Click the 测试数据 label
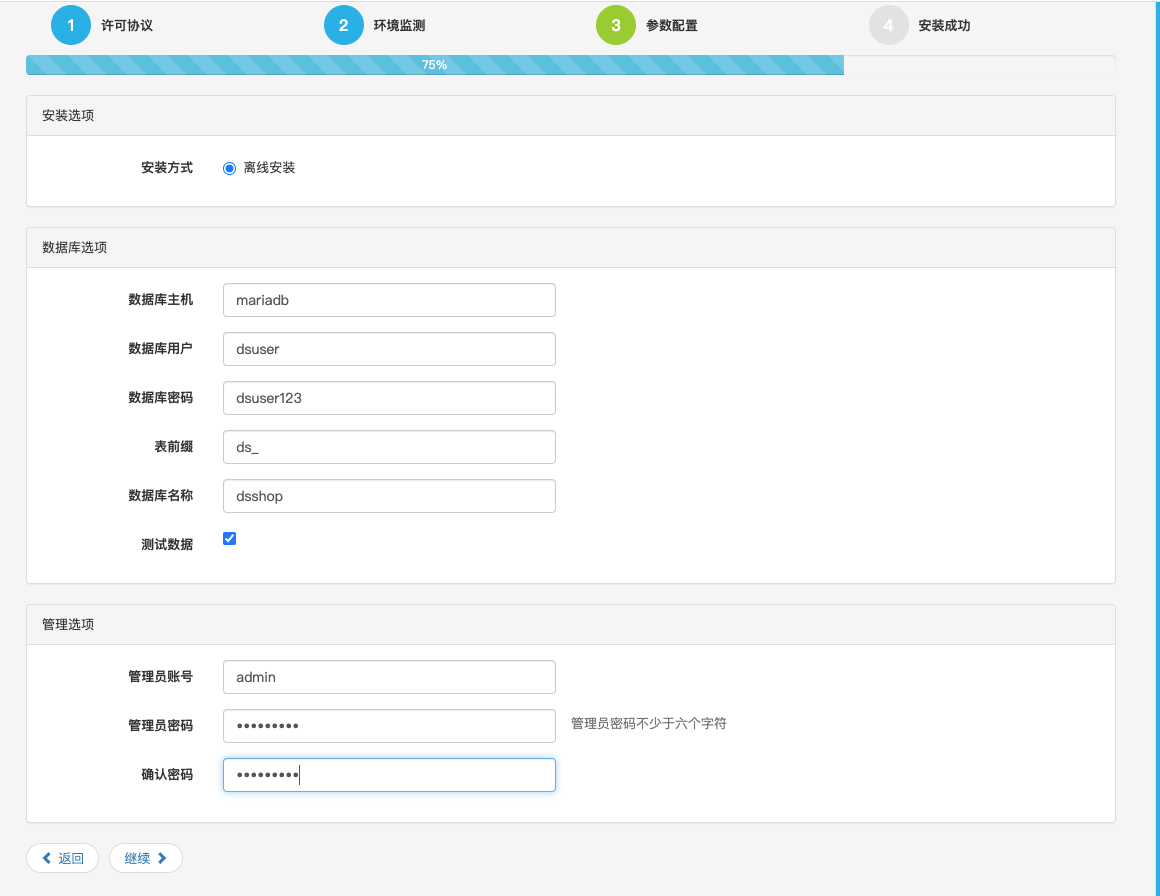The height and width of the screenshot is (896, 1160). [x=167, y=545]
